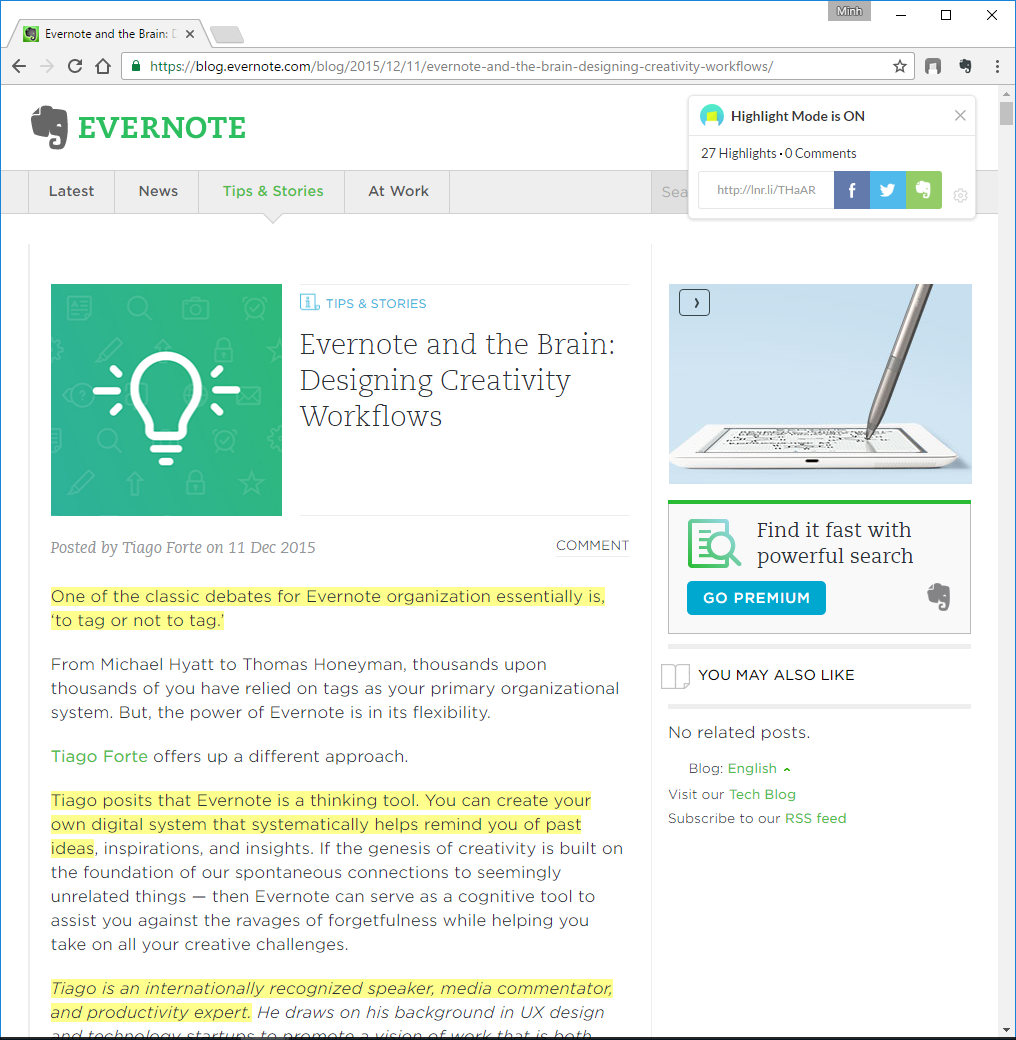Advance the sidebar slideshow arrow

[694, 302]
